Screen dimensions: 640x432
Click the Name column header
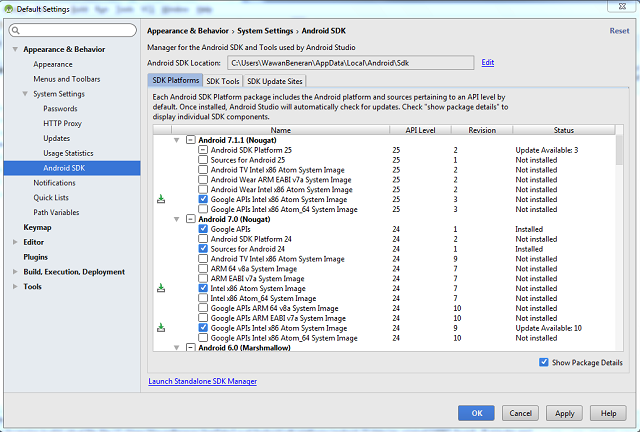point(280,130)
